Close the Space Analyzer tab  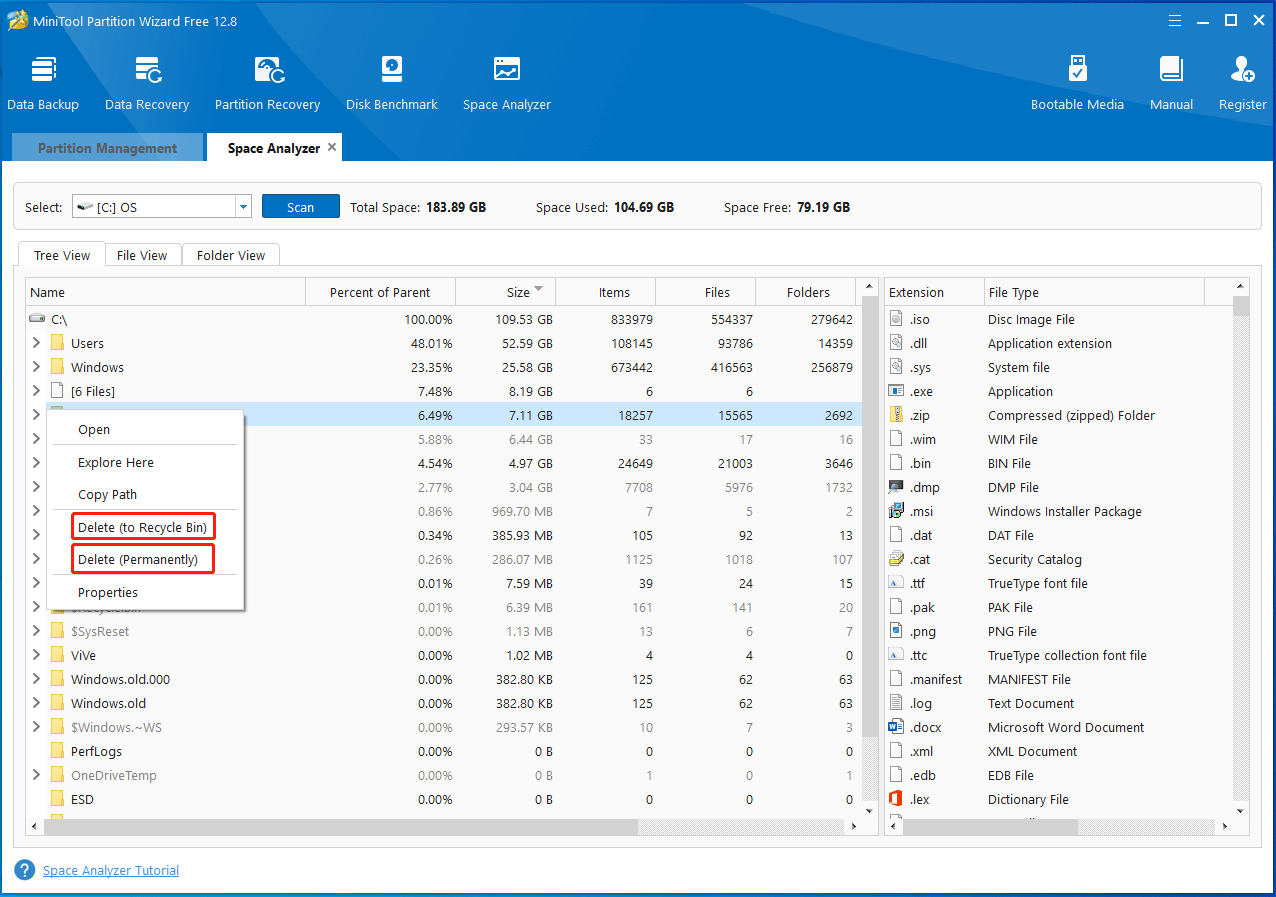[x=332, y=147]
